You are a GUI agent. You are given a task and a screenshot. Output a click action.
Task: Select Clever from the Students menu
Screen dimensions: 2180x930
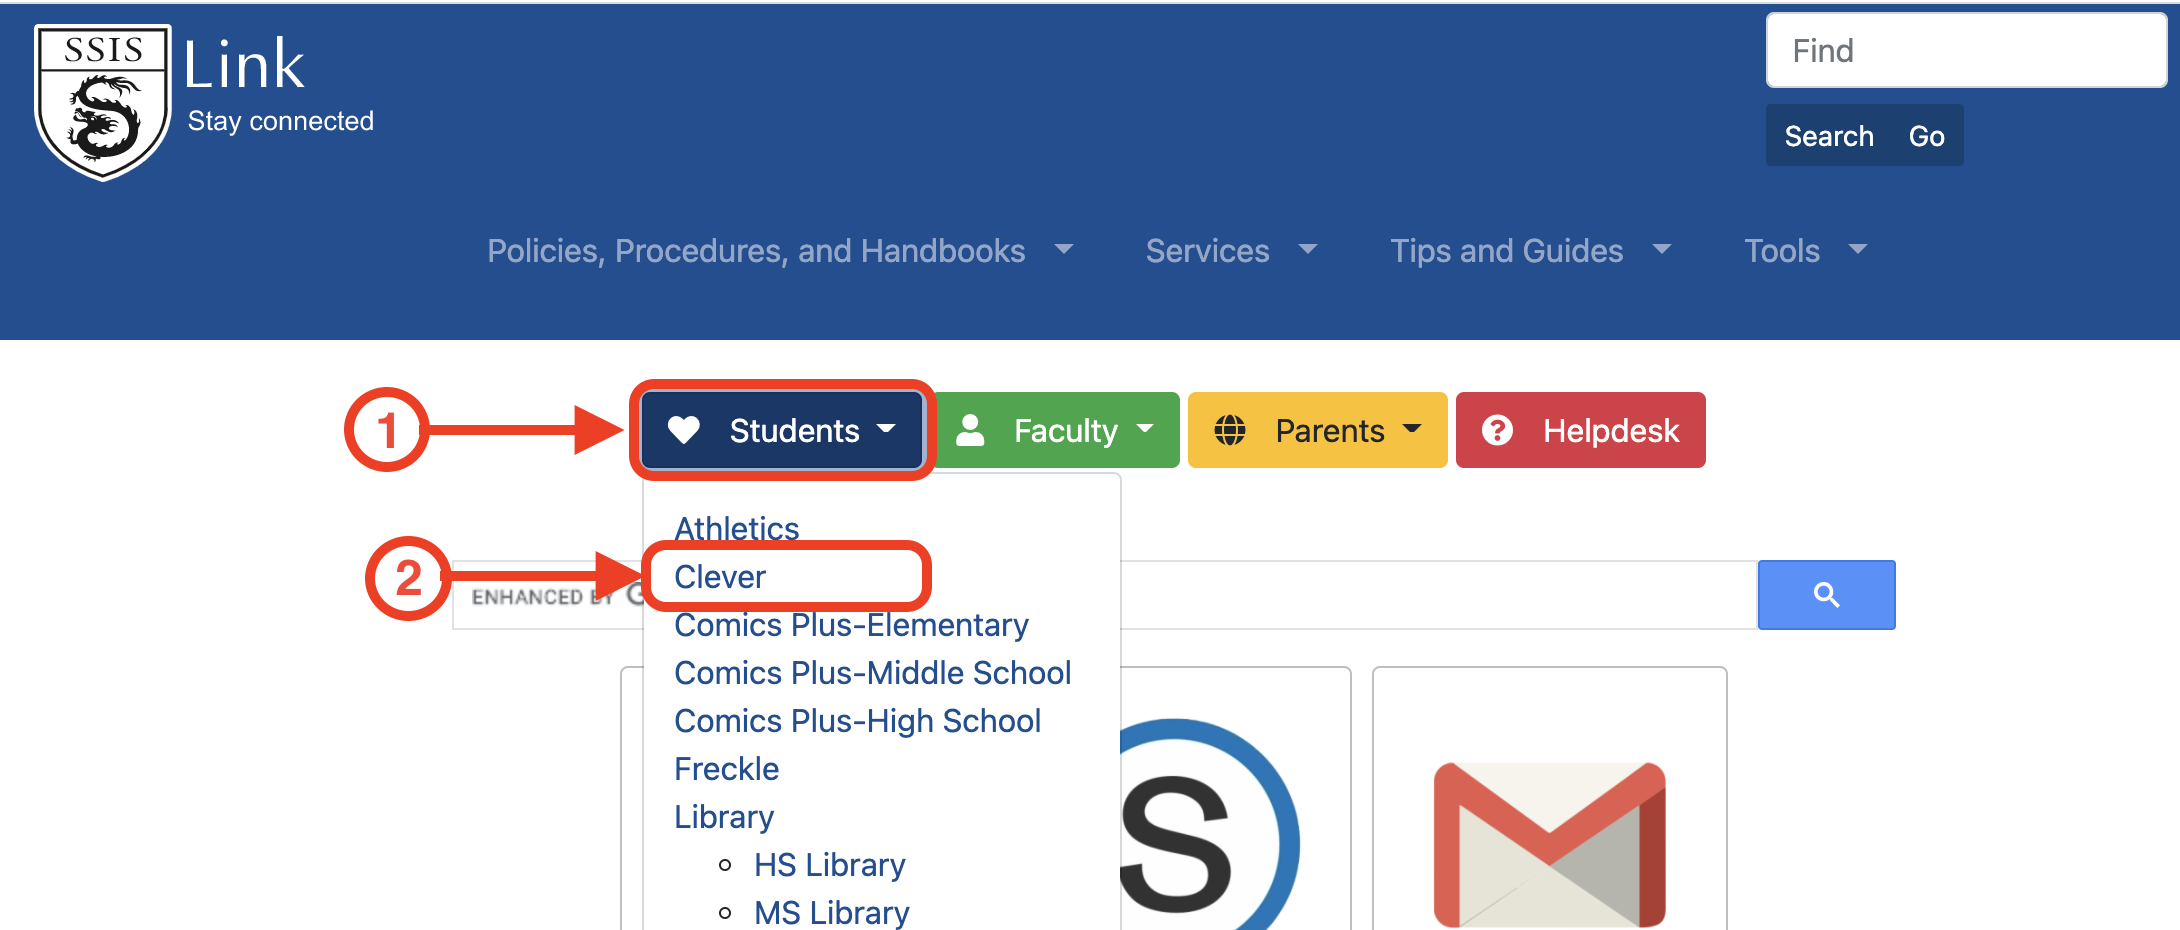click(x=720, y=577)
